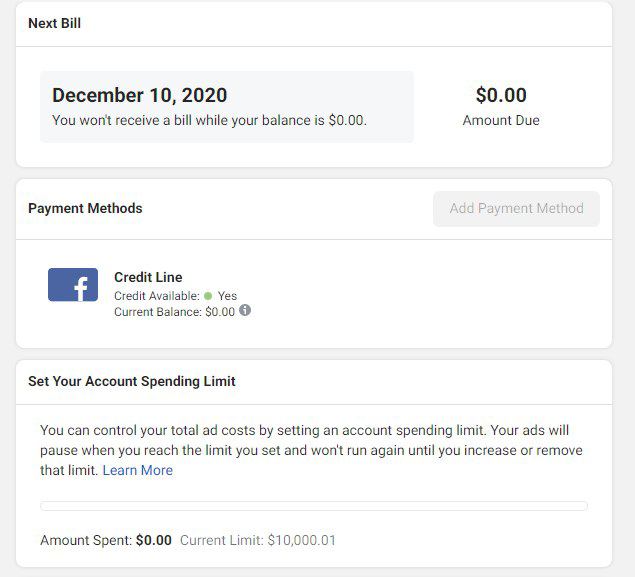Click Set Your Account Spending Limit header

[x=132, y=381]
